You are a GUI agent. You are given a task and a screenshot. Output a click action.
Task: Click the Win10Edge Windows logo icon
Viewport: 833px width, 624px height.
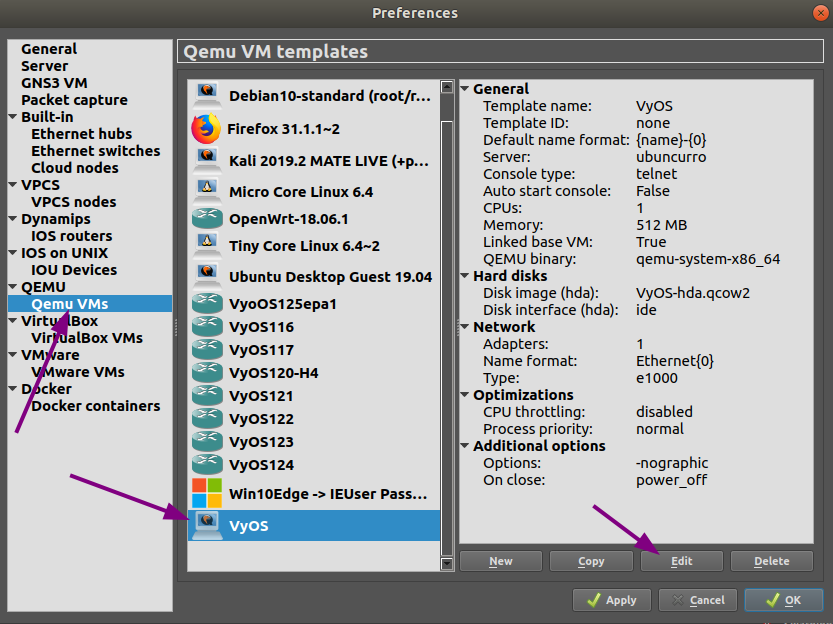pyautogui.click(x=207, y=493)
